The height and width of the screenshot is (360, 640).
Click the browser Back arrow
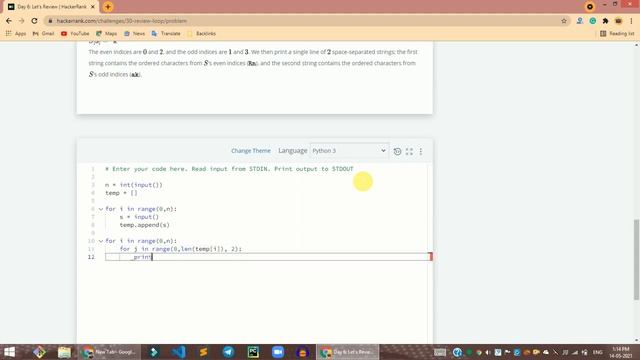point(9,21)
